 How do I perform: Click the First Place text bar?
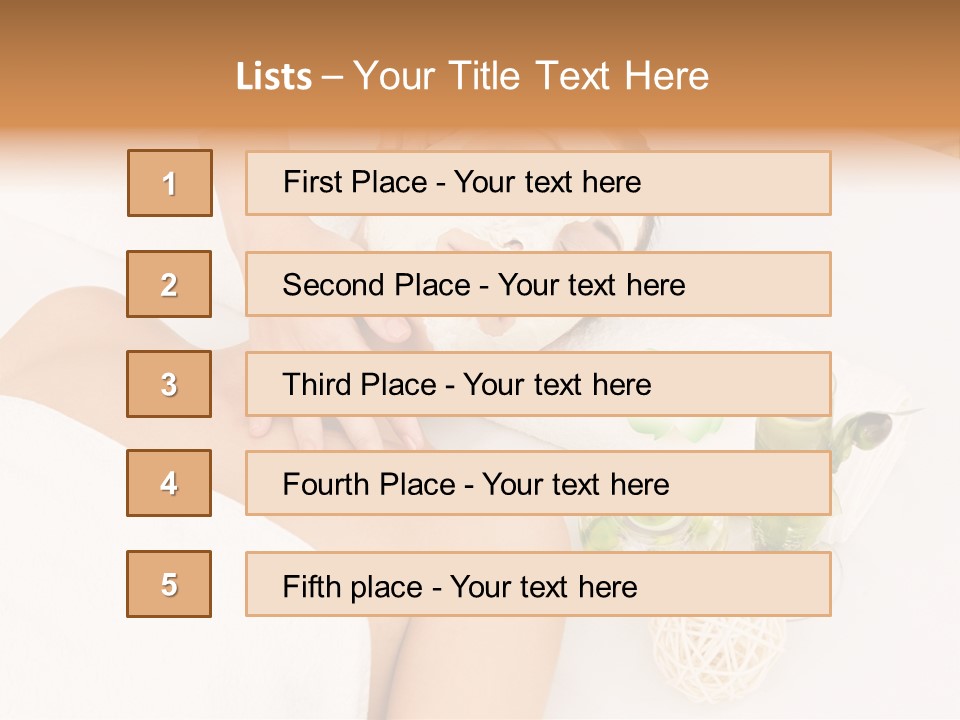[x=538, y=183]
